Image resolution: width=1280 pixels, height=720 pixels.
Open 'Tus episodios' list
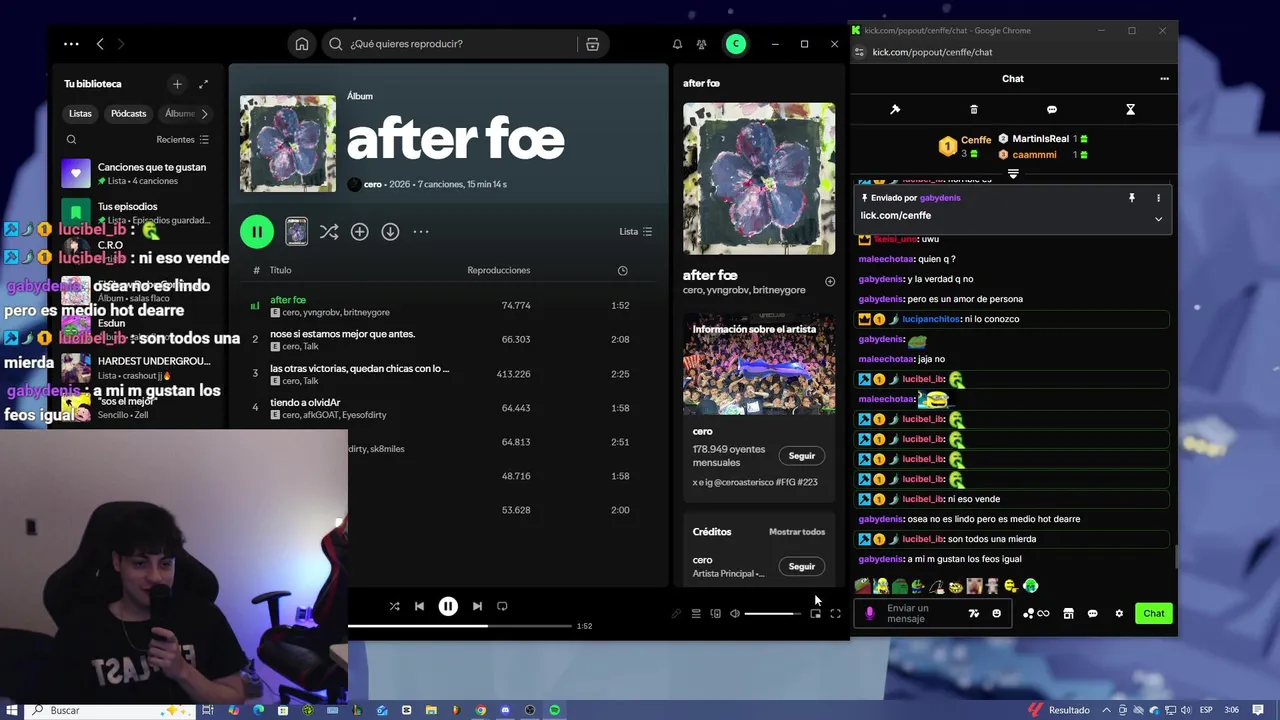click(x=140, y=212)
